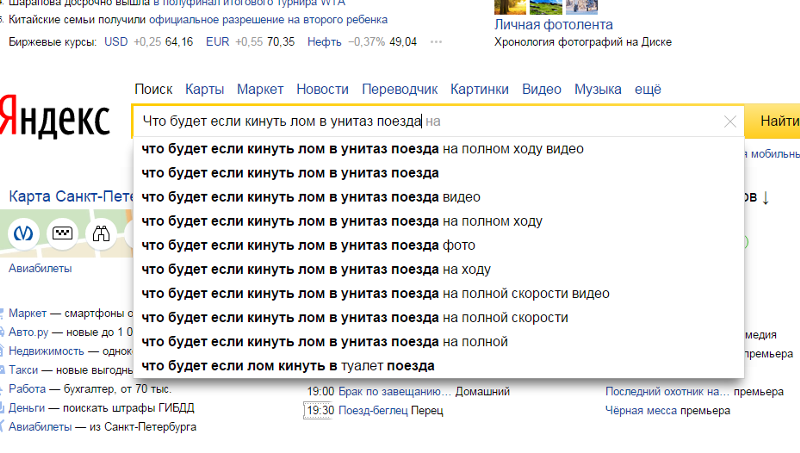Open the Недвижимость link
Viewport: 800px width, 453px height.
tap(46, 351)
